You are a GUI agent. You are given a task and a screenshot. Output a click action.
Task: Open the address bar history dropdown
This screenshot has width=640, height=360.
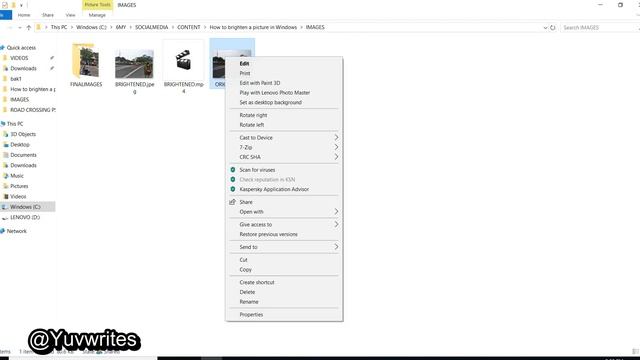pyautogui.click(x=545, y=28)
